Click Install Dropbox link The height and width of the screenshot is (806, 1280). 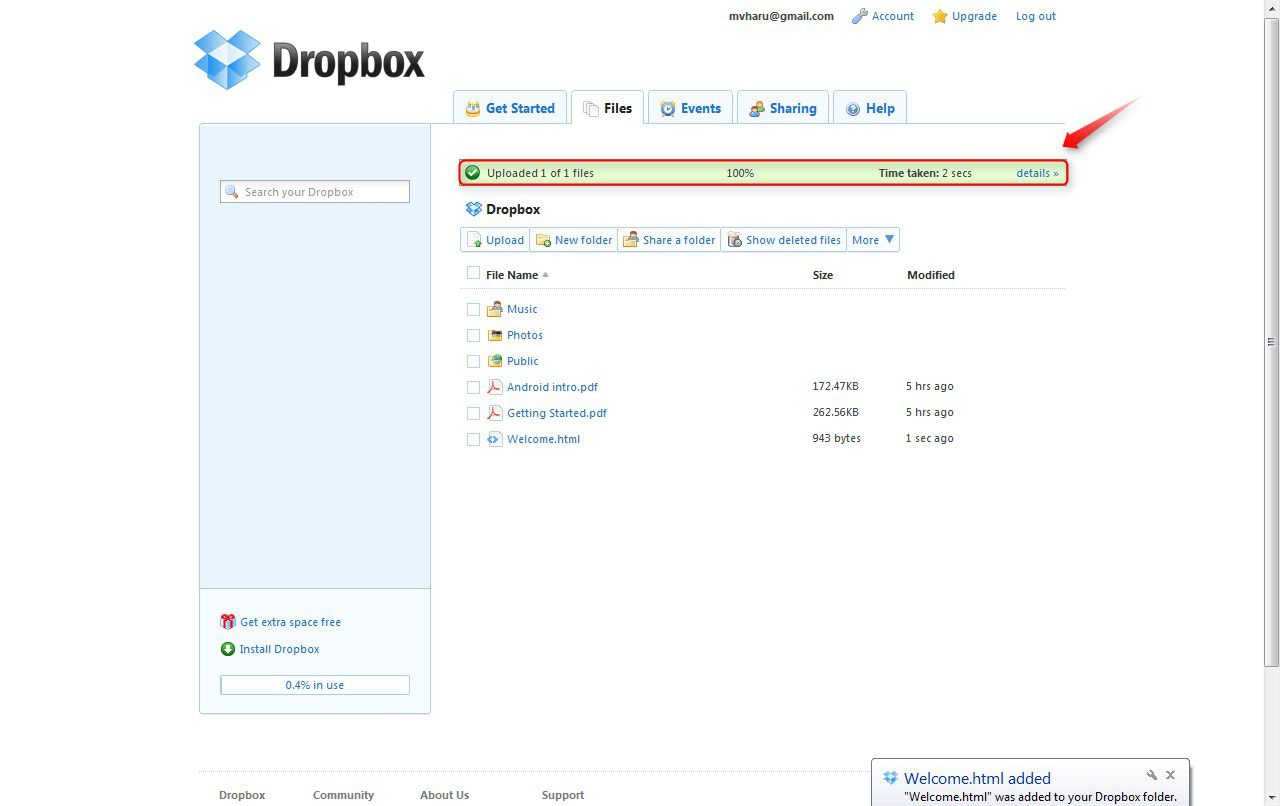click(x=279, y=649)
